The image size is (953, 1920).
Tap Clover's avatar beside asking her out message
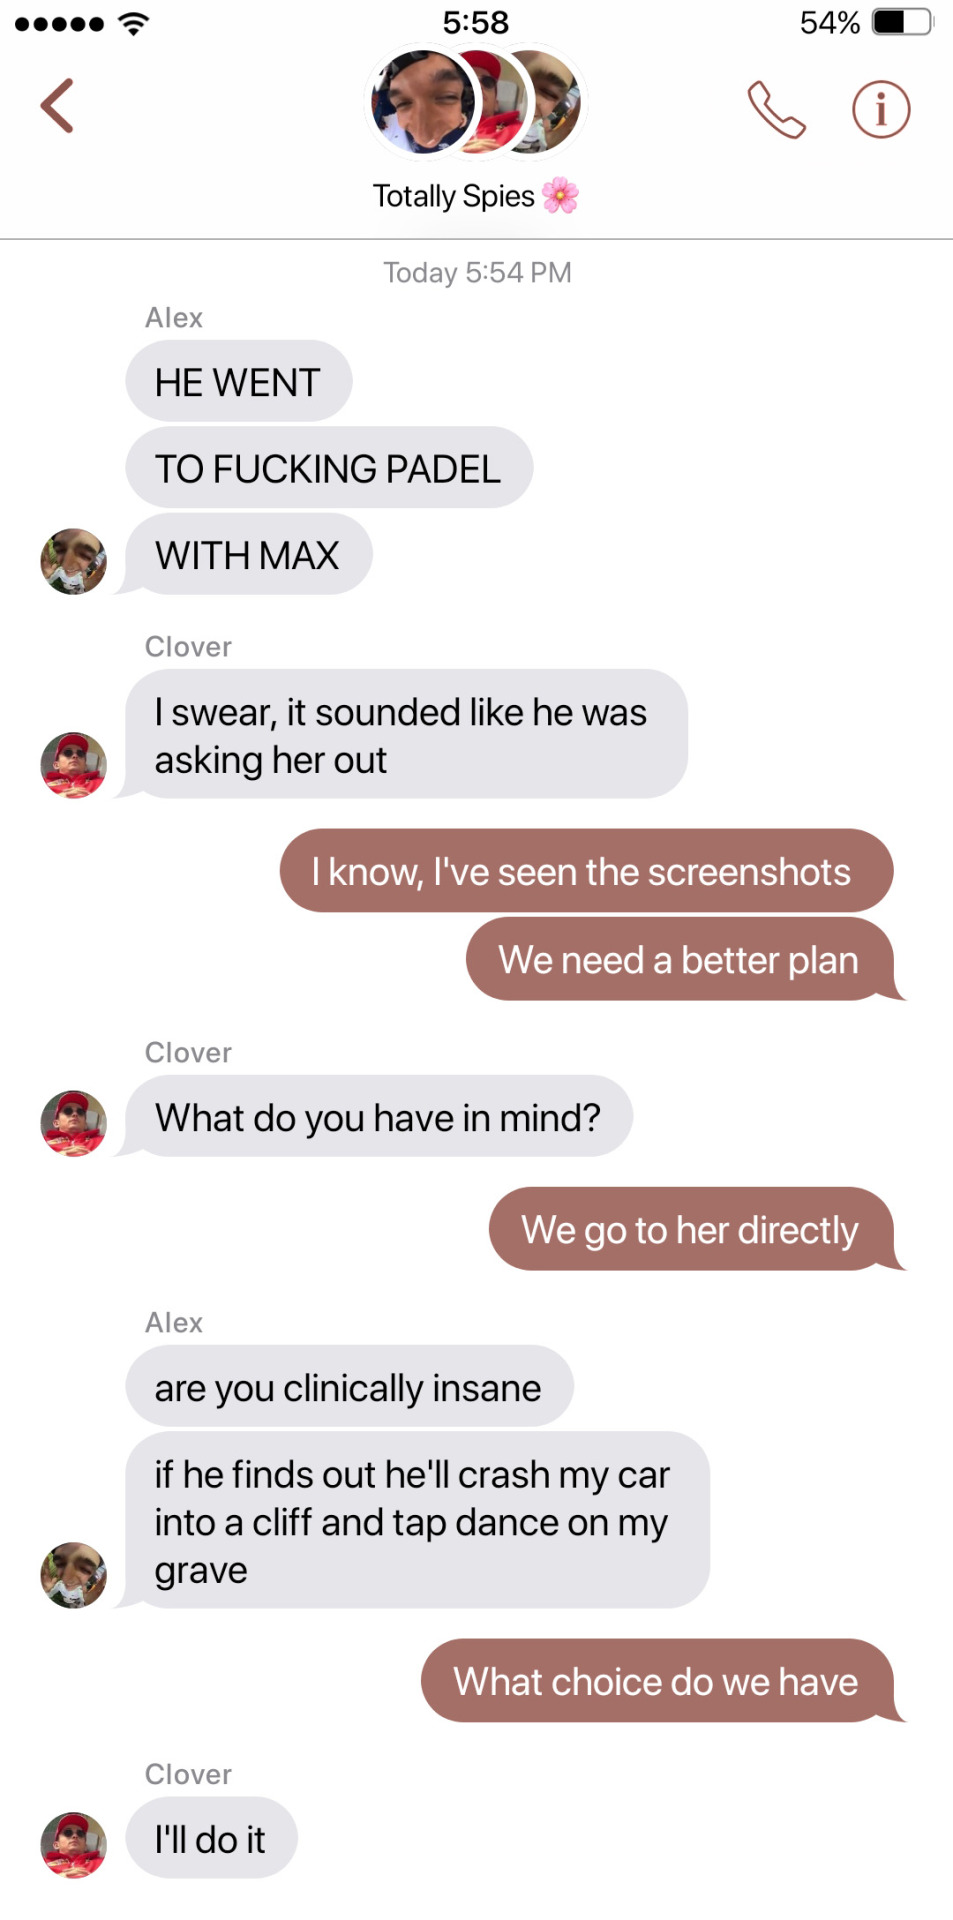tap(73, 765)
